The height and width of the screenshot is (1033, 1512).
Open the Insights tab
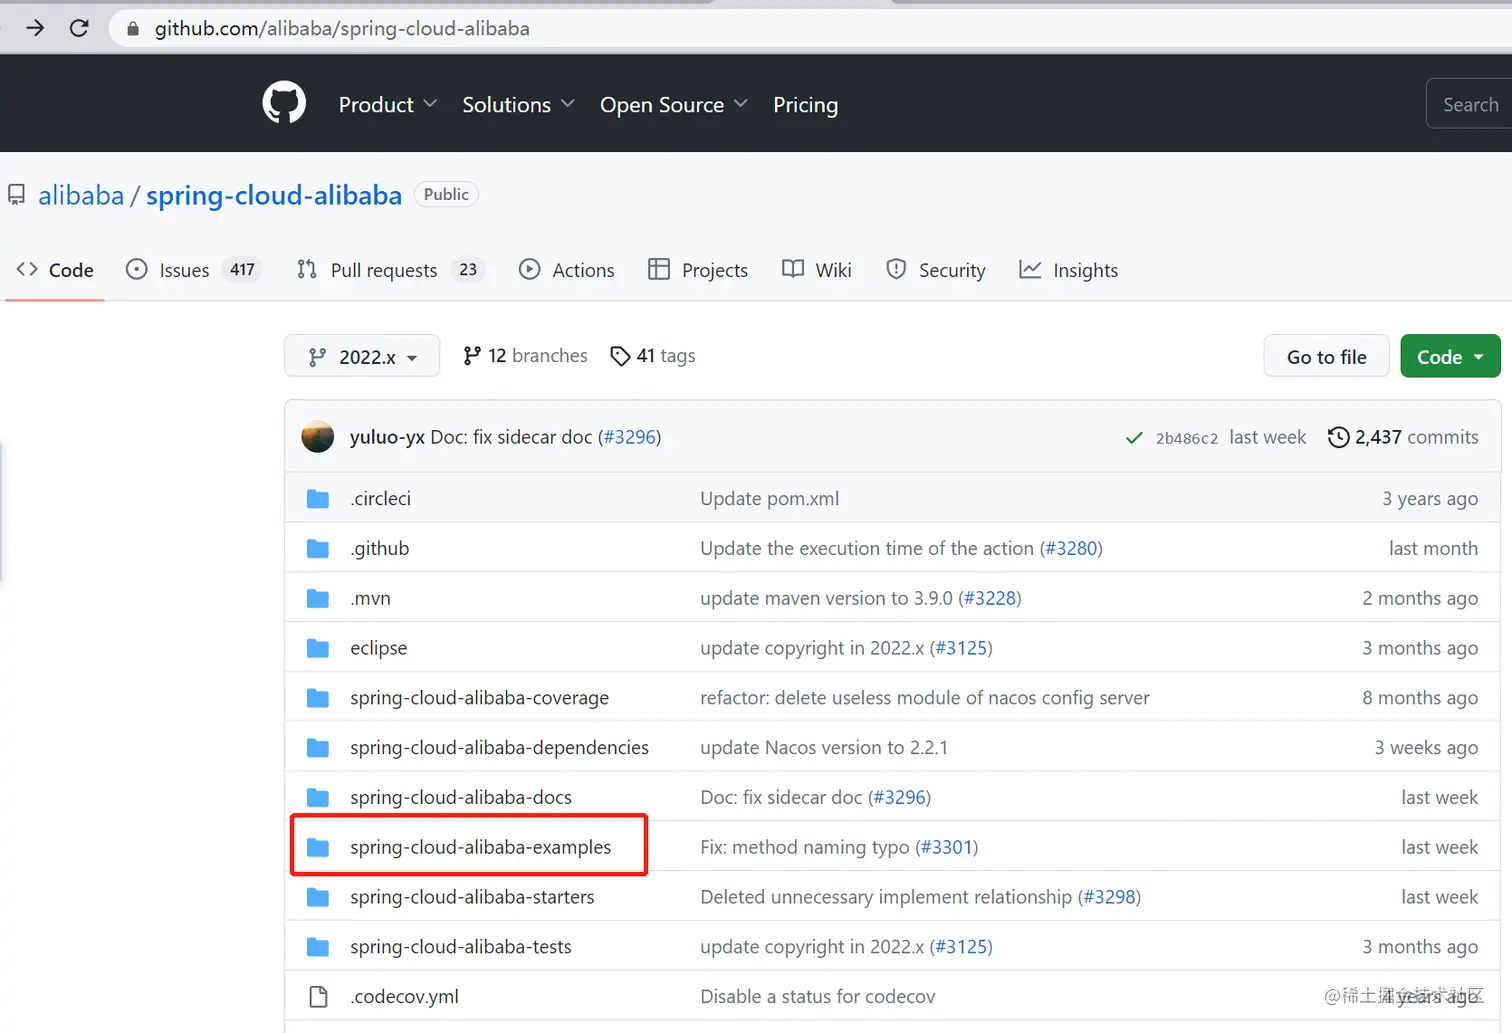[1069, 270]
